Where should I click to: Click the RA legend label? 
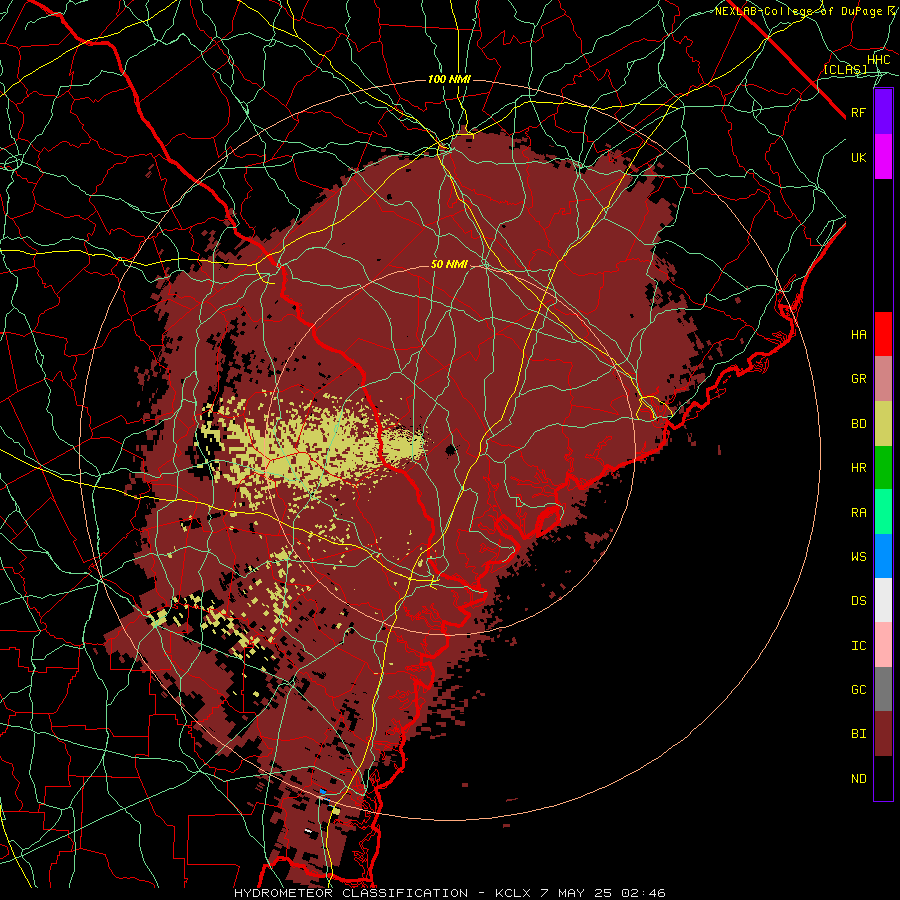pos(859,513)
